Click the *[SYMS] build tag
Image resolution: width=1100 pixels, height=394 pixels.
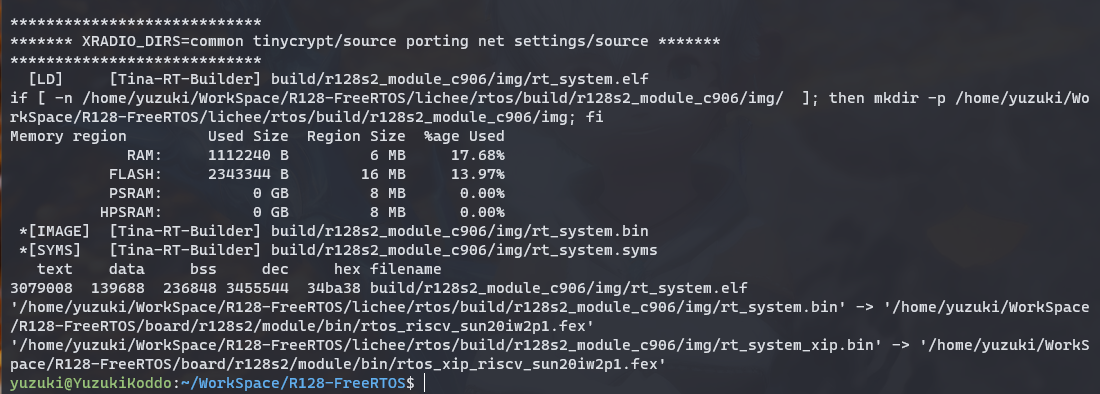[51, 250]
